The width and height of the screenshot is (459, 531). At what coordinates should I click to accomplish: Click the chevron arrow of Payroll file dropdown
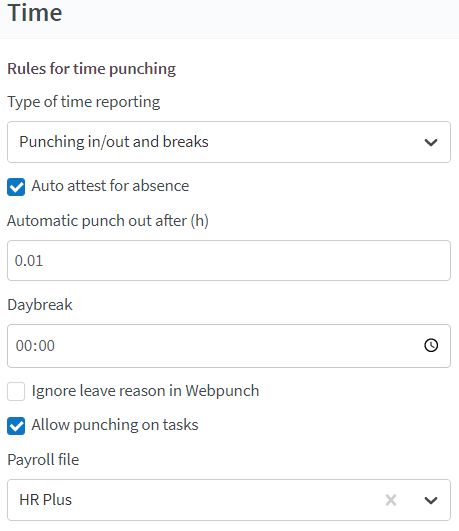pyautogui.click(x=431, y=500)
